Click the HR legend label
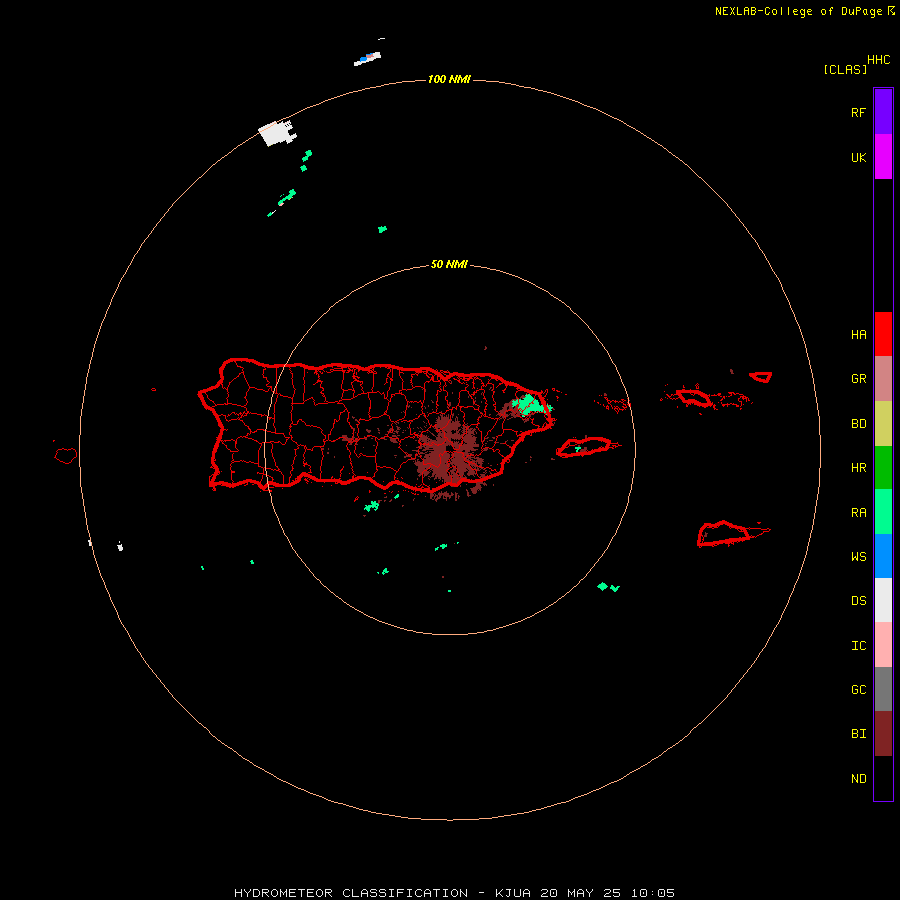900x900 pixels. point(858,468)
